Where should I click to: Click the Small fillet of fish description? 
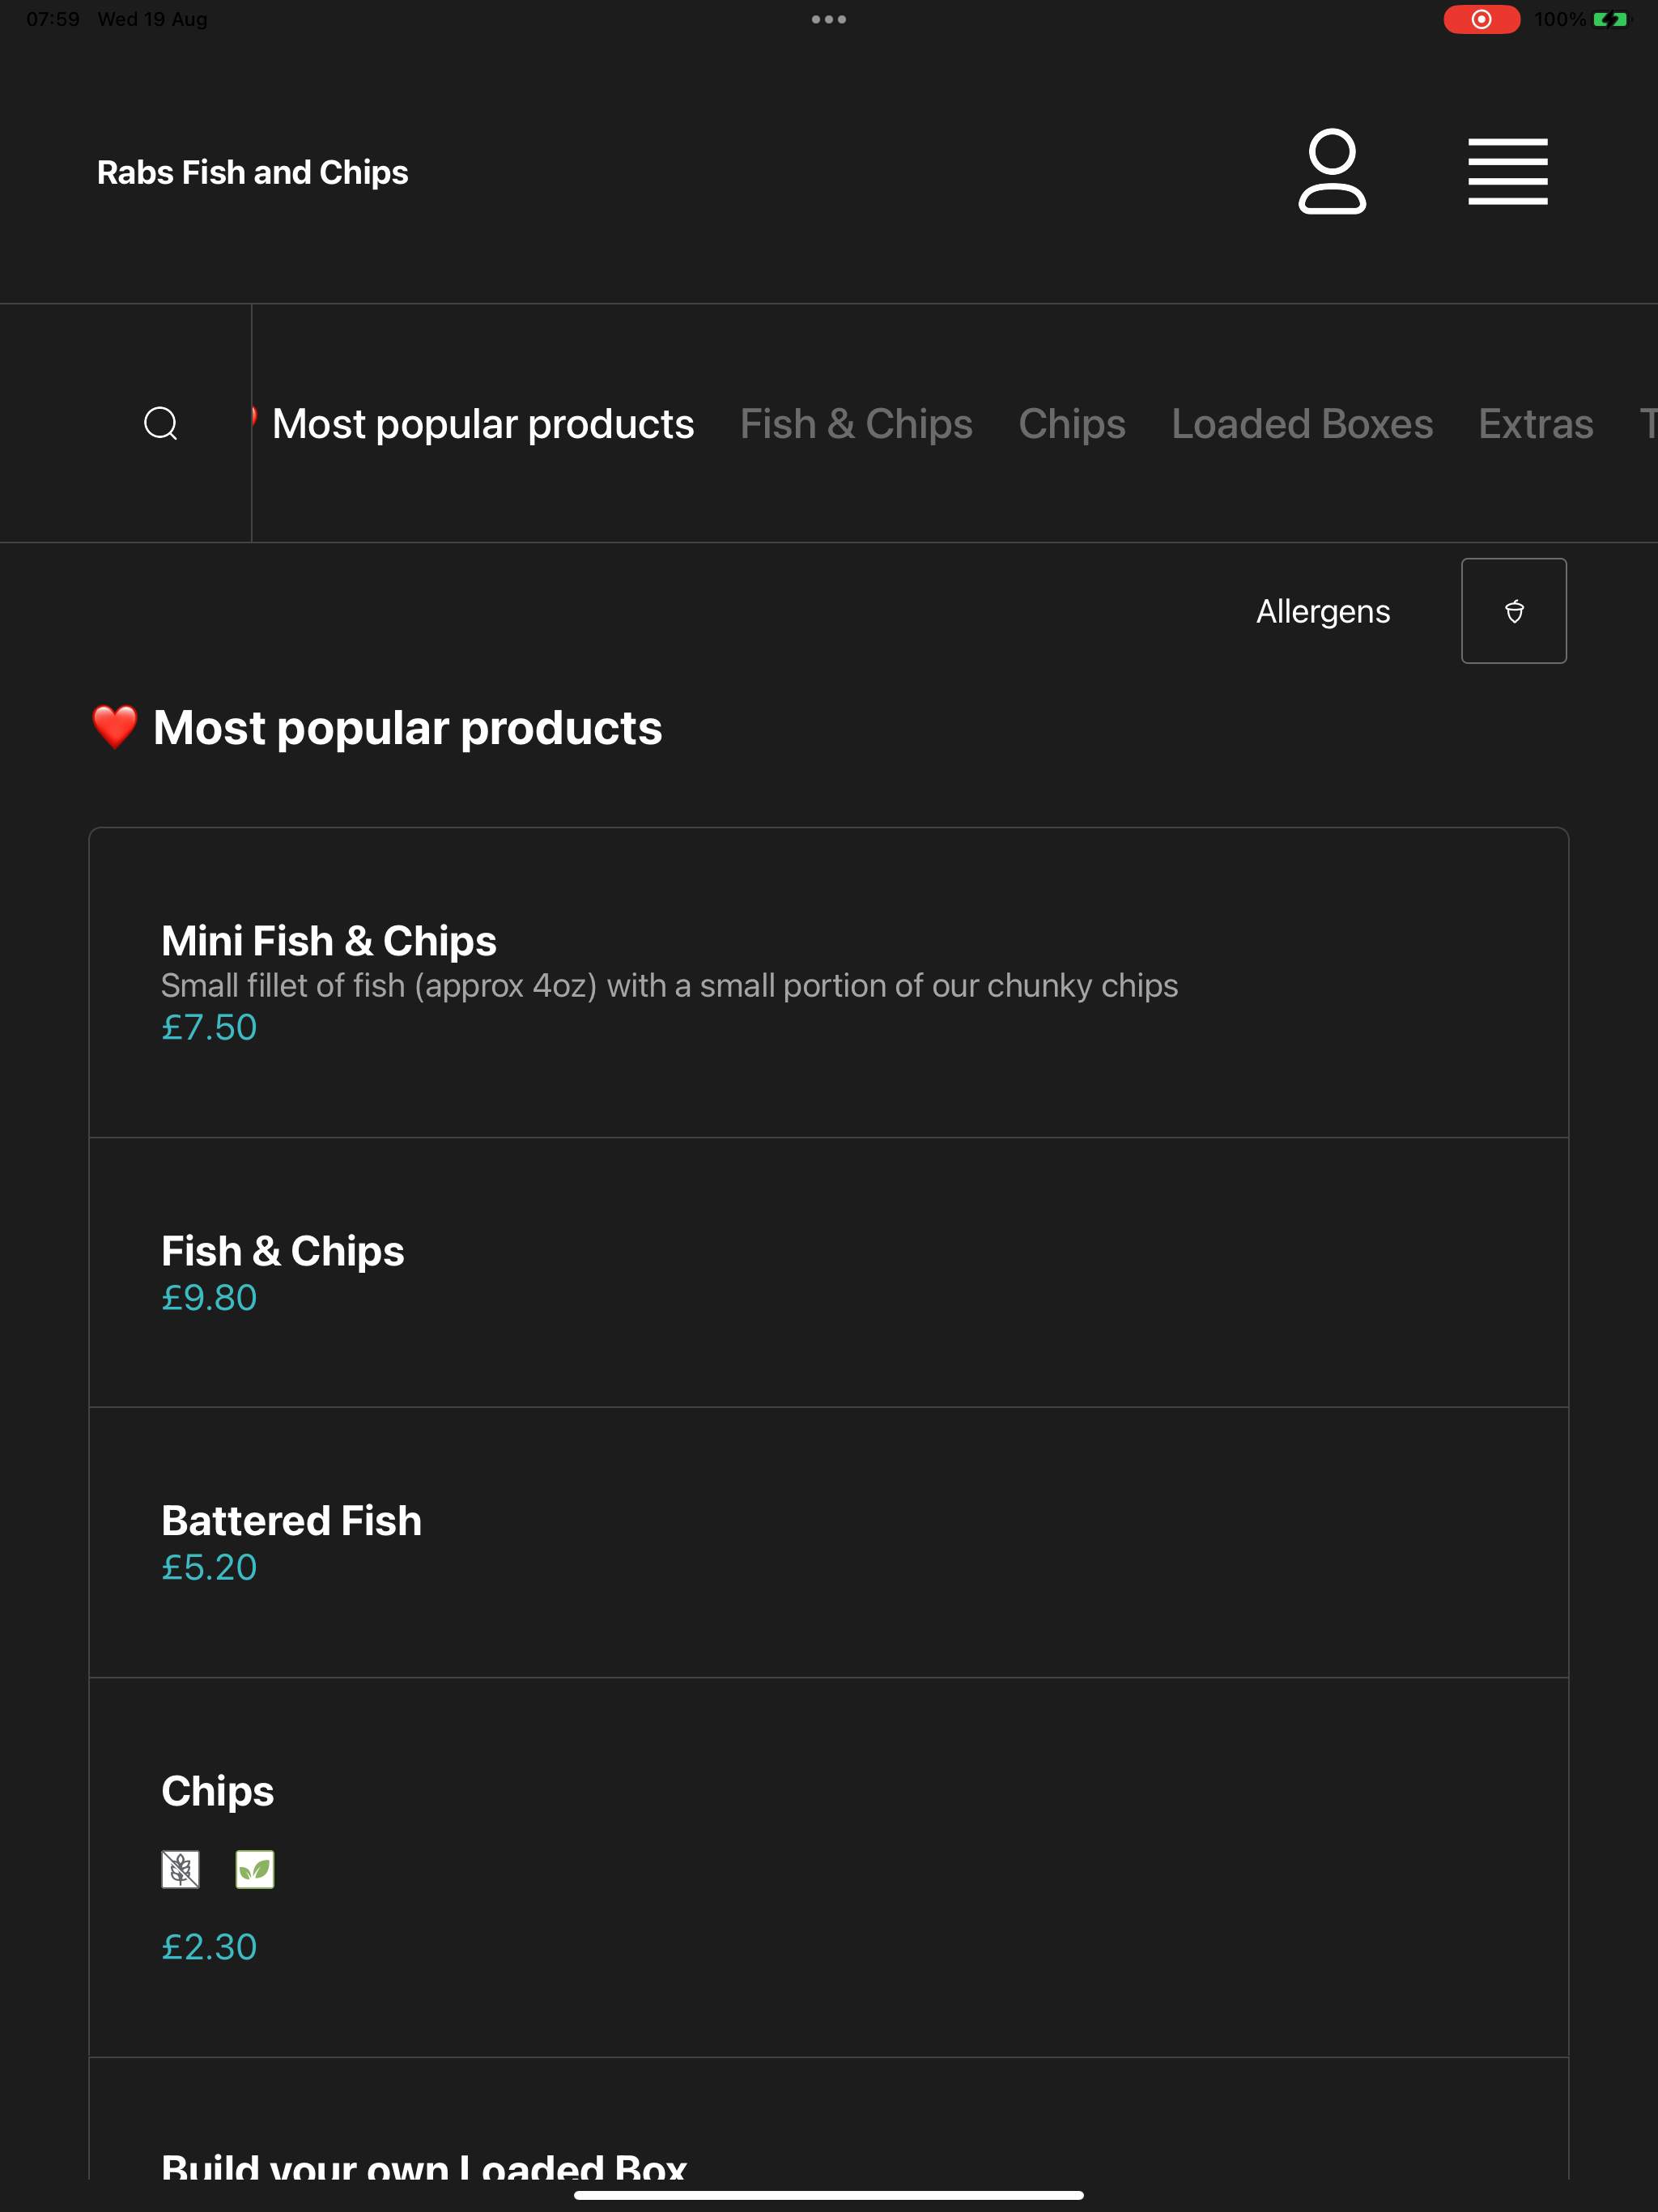click(x=670, y=986)
